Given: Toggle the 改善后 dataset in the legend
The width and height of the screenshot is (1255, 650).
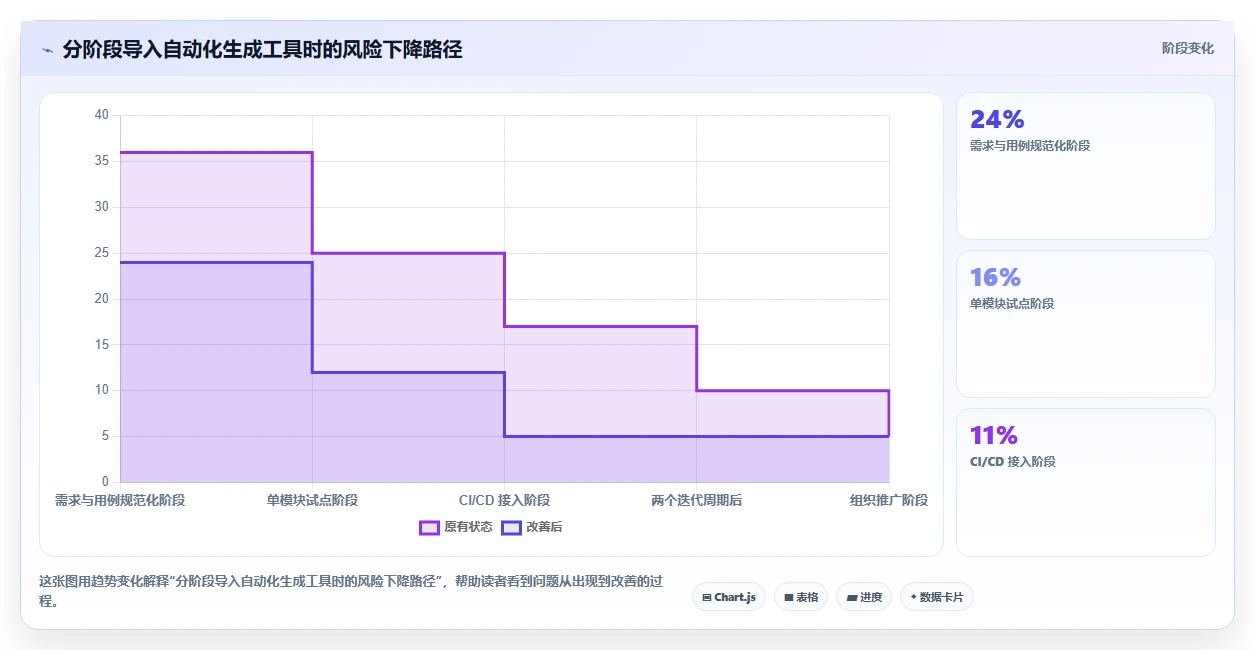Looking at the screenshot, I should click(532, 527).
